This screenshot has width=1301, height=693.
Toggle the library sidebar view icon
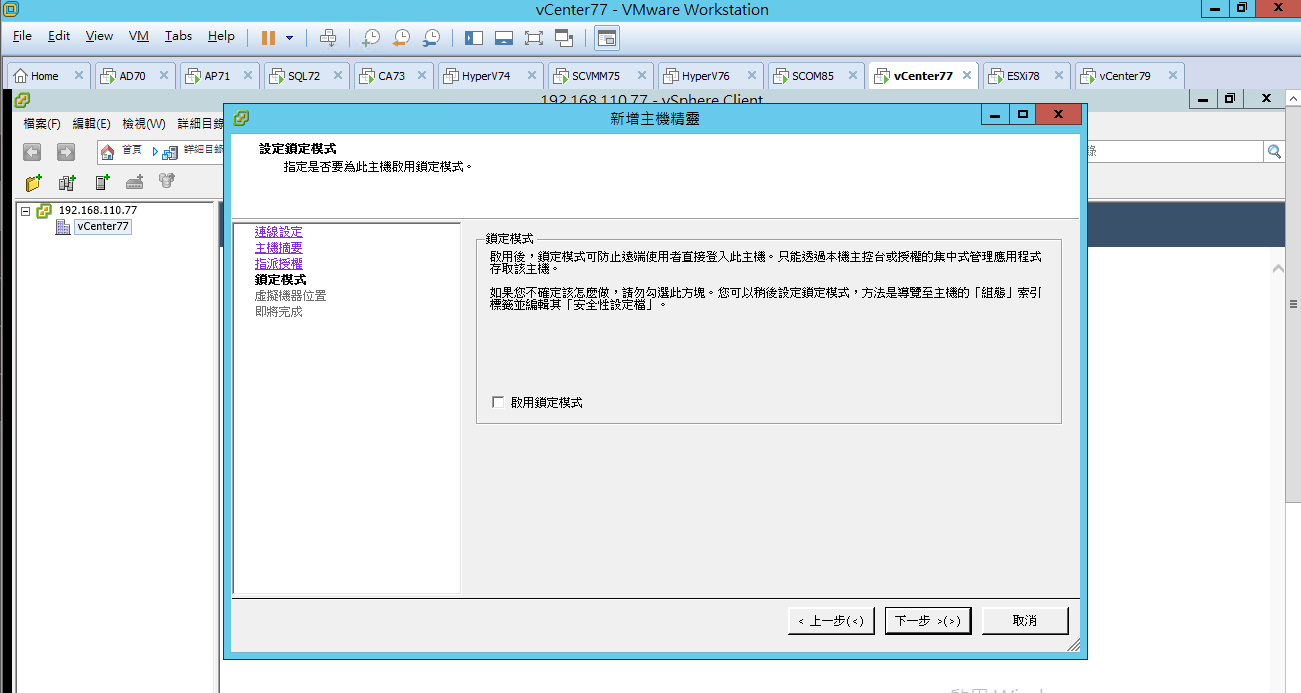pos(474,37)
